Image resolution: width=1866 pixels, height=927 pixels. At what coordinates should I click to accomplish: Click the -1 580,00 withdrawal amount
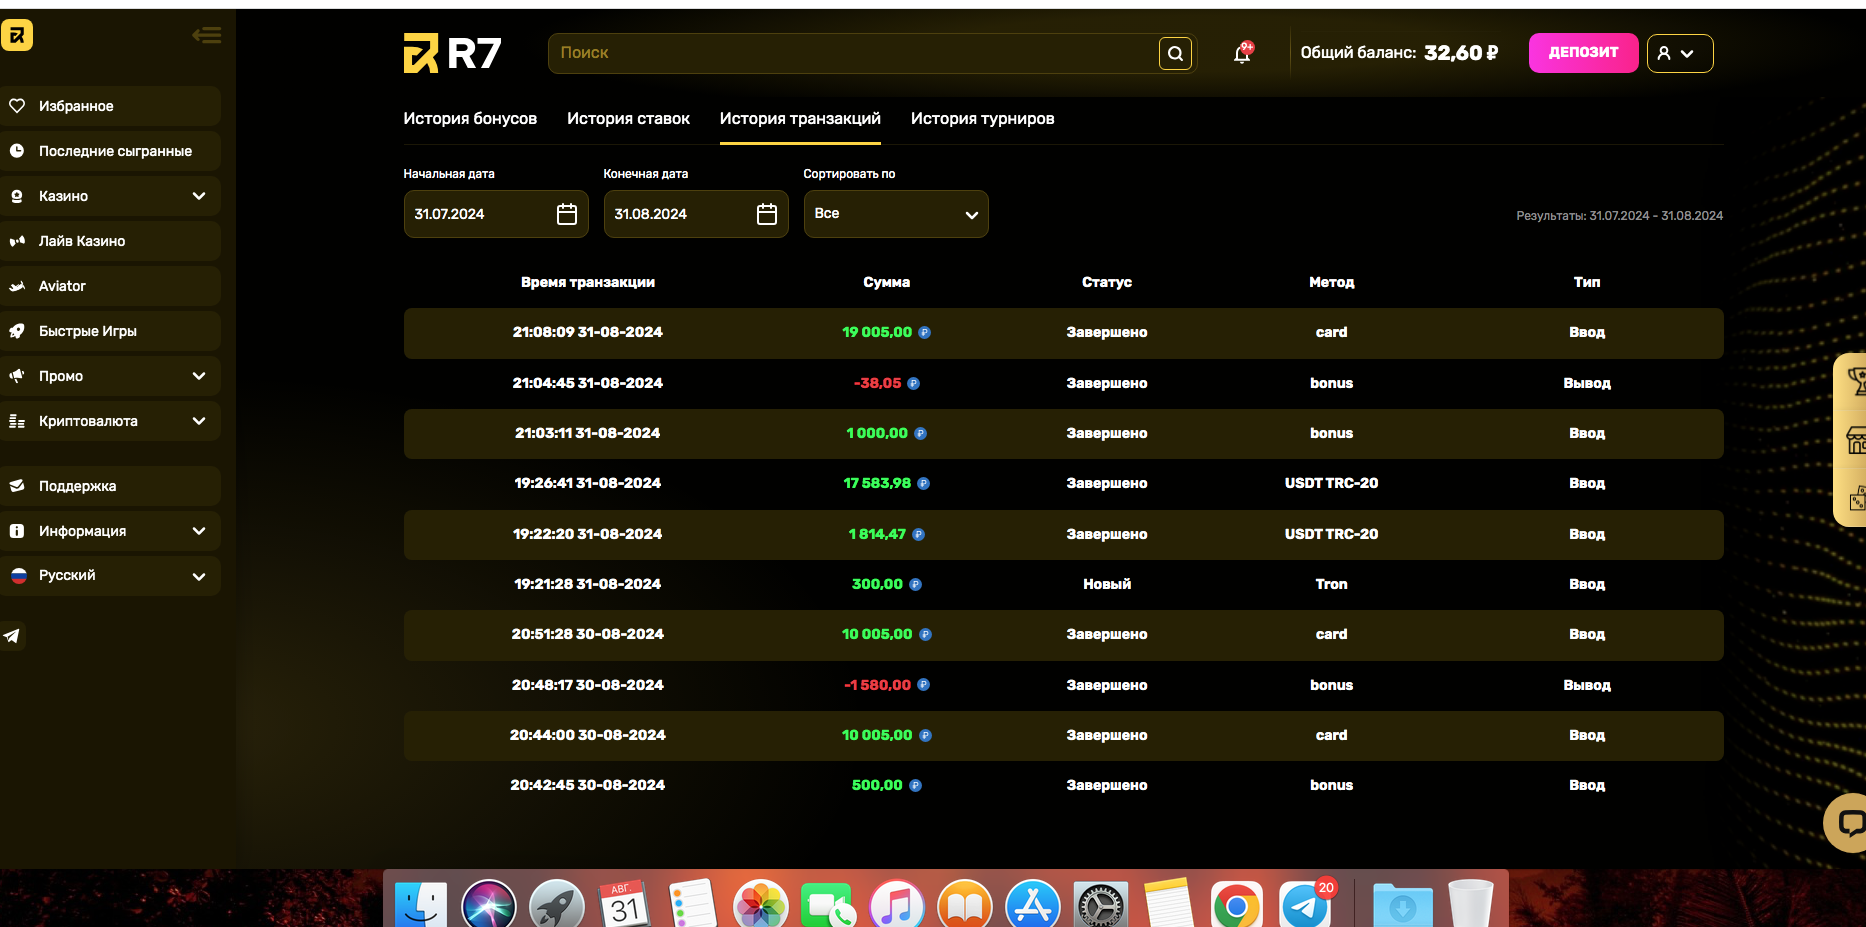pyautogui.click(x=877, y=685)
